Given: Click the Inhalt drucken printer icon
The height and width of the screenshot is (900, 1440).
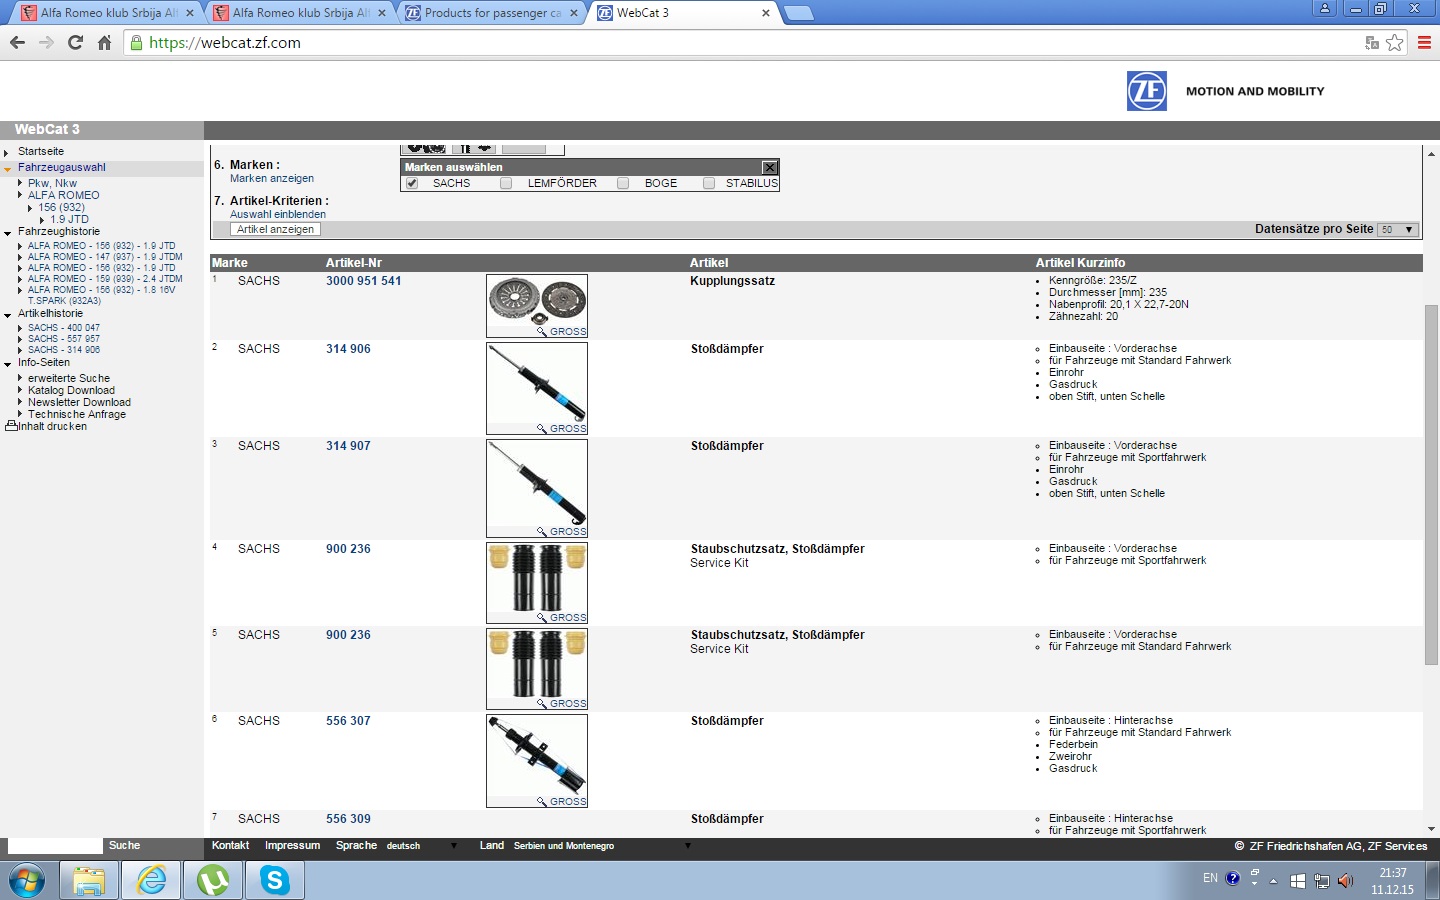Looking at the screenshot, I should (11, 426).
